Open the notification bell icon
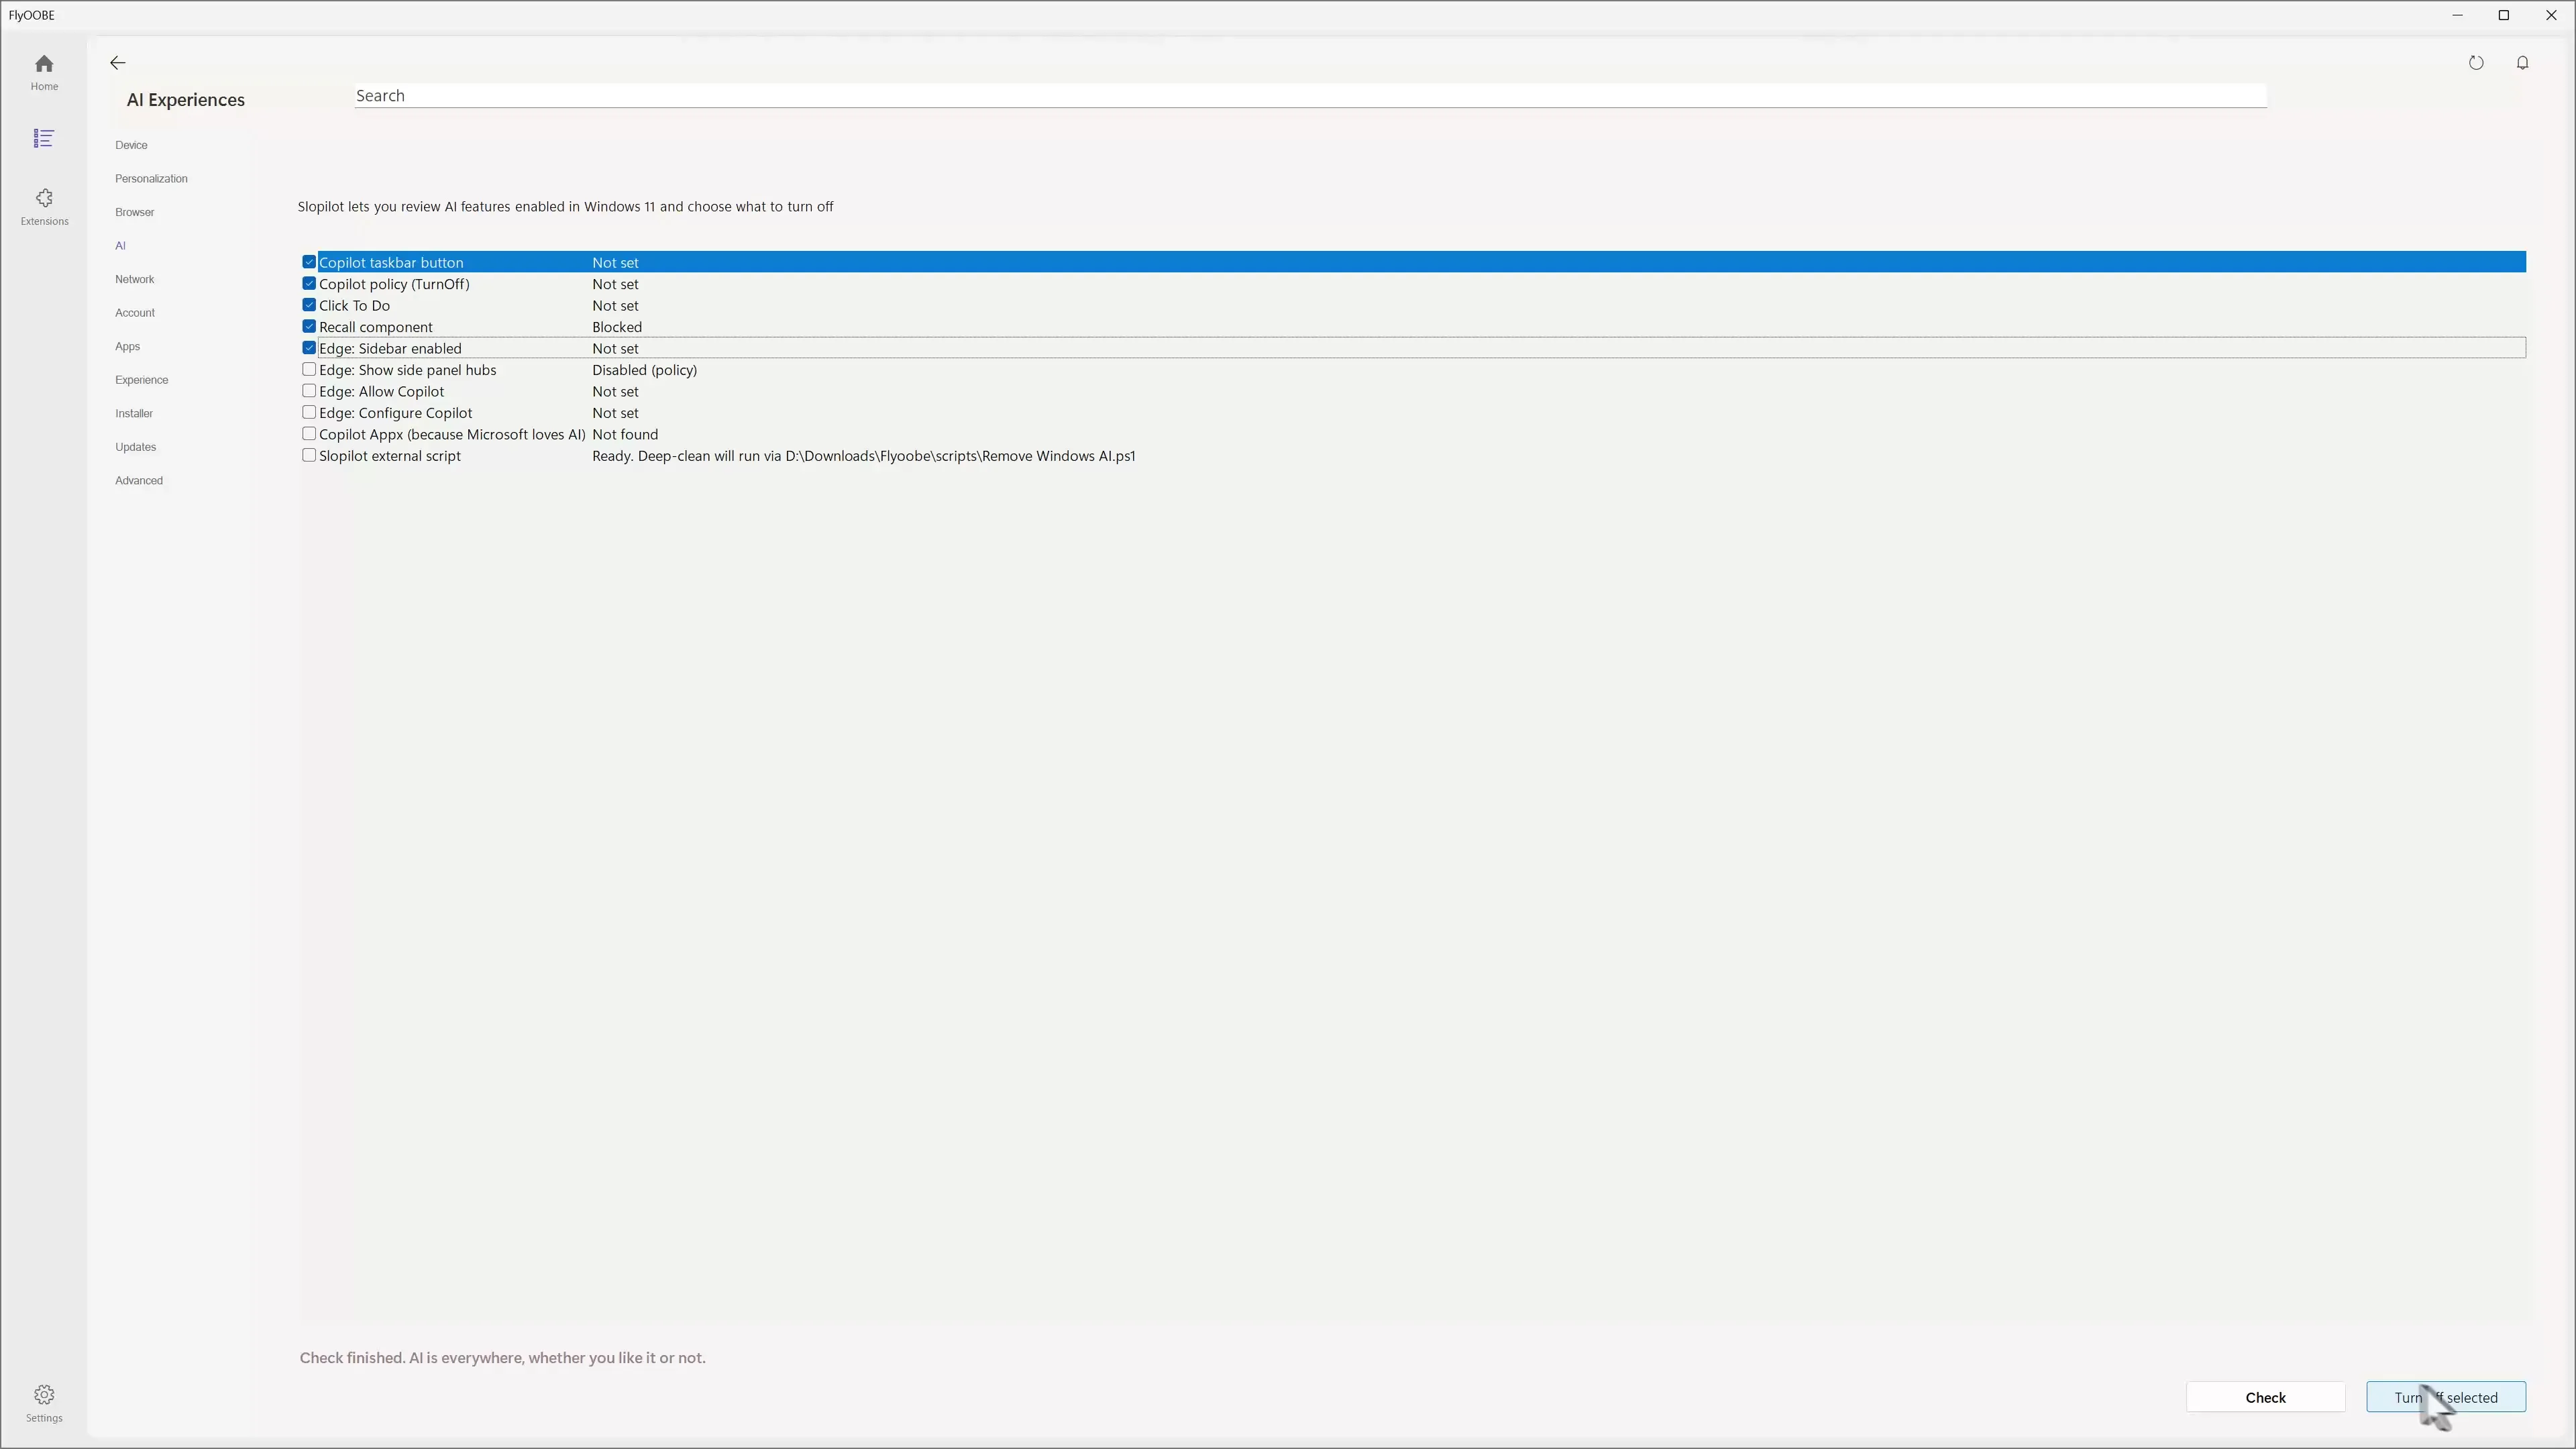This screenshot has height=1449, width=2576. pos(2522,62)
